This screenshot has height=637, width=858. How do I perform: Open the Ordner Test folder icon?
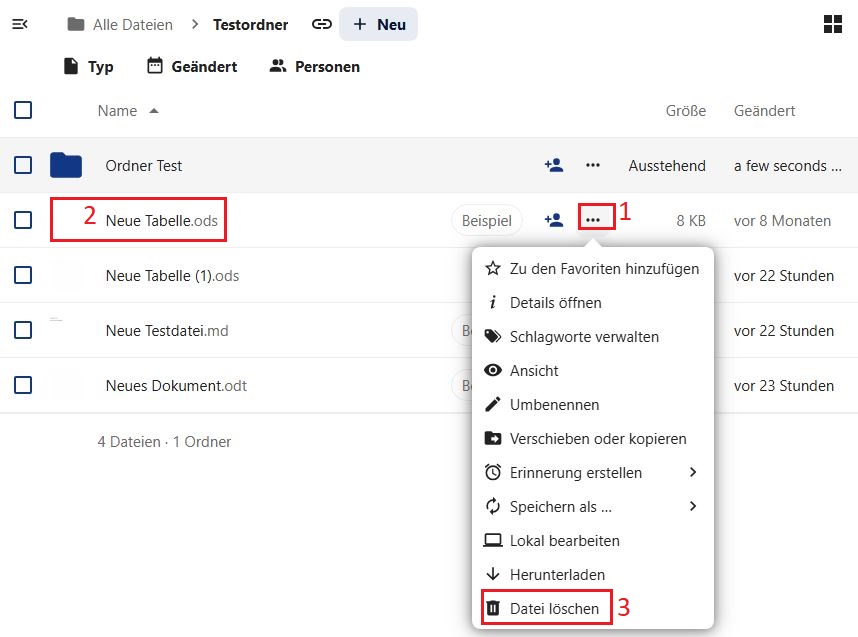[x=66, y=166]
